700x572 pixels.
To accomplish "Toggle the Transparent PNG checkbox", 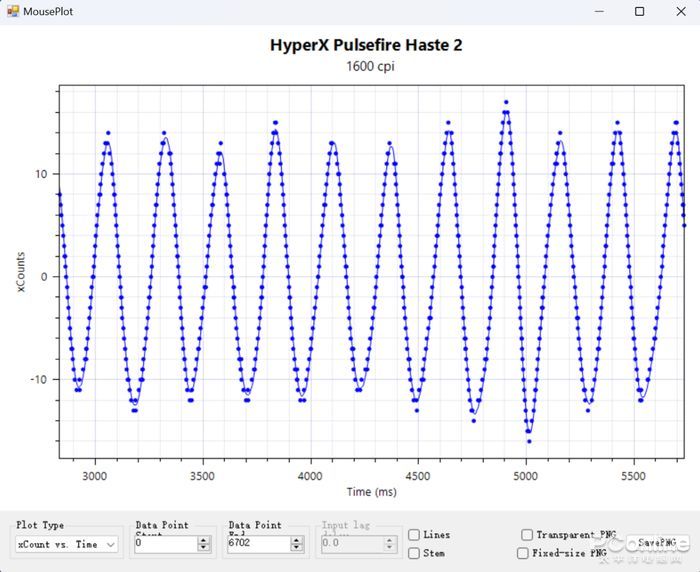I will [x=527, y=534].
